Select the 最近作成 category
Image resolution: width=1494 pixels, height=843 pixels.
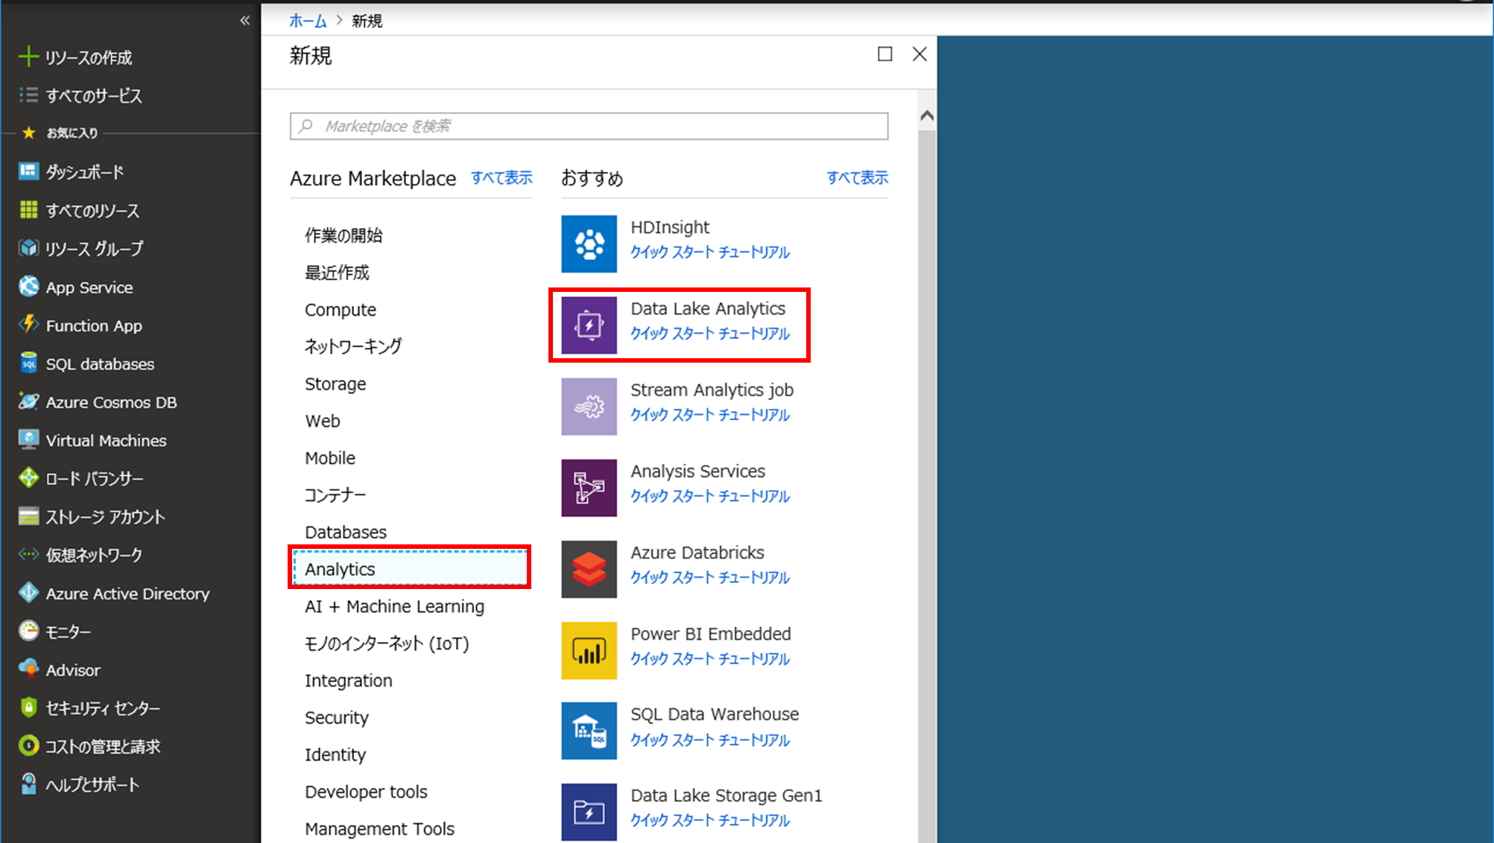337,272
